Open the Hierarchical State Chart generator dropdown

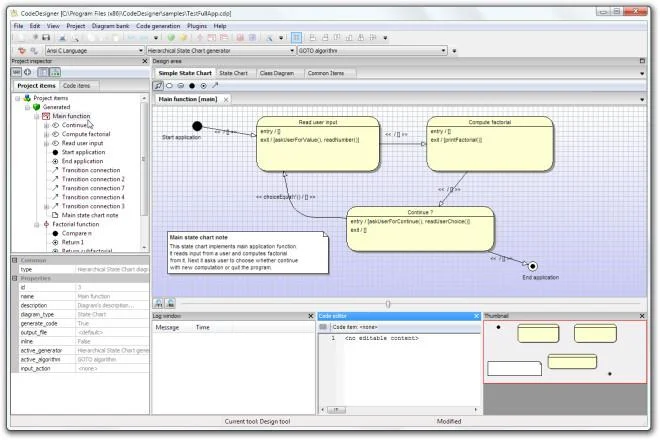coord(292,51)
